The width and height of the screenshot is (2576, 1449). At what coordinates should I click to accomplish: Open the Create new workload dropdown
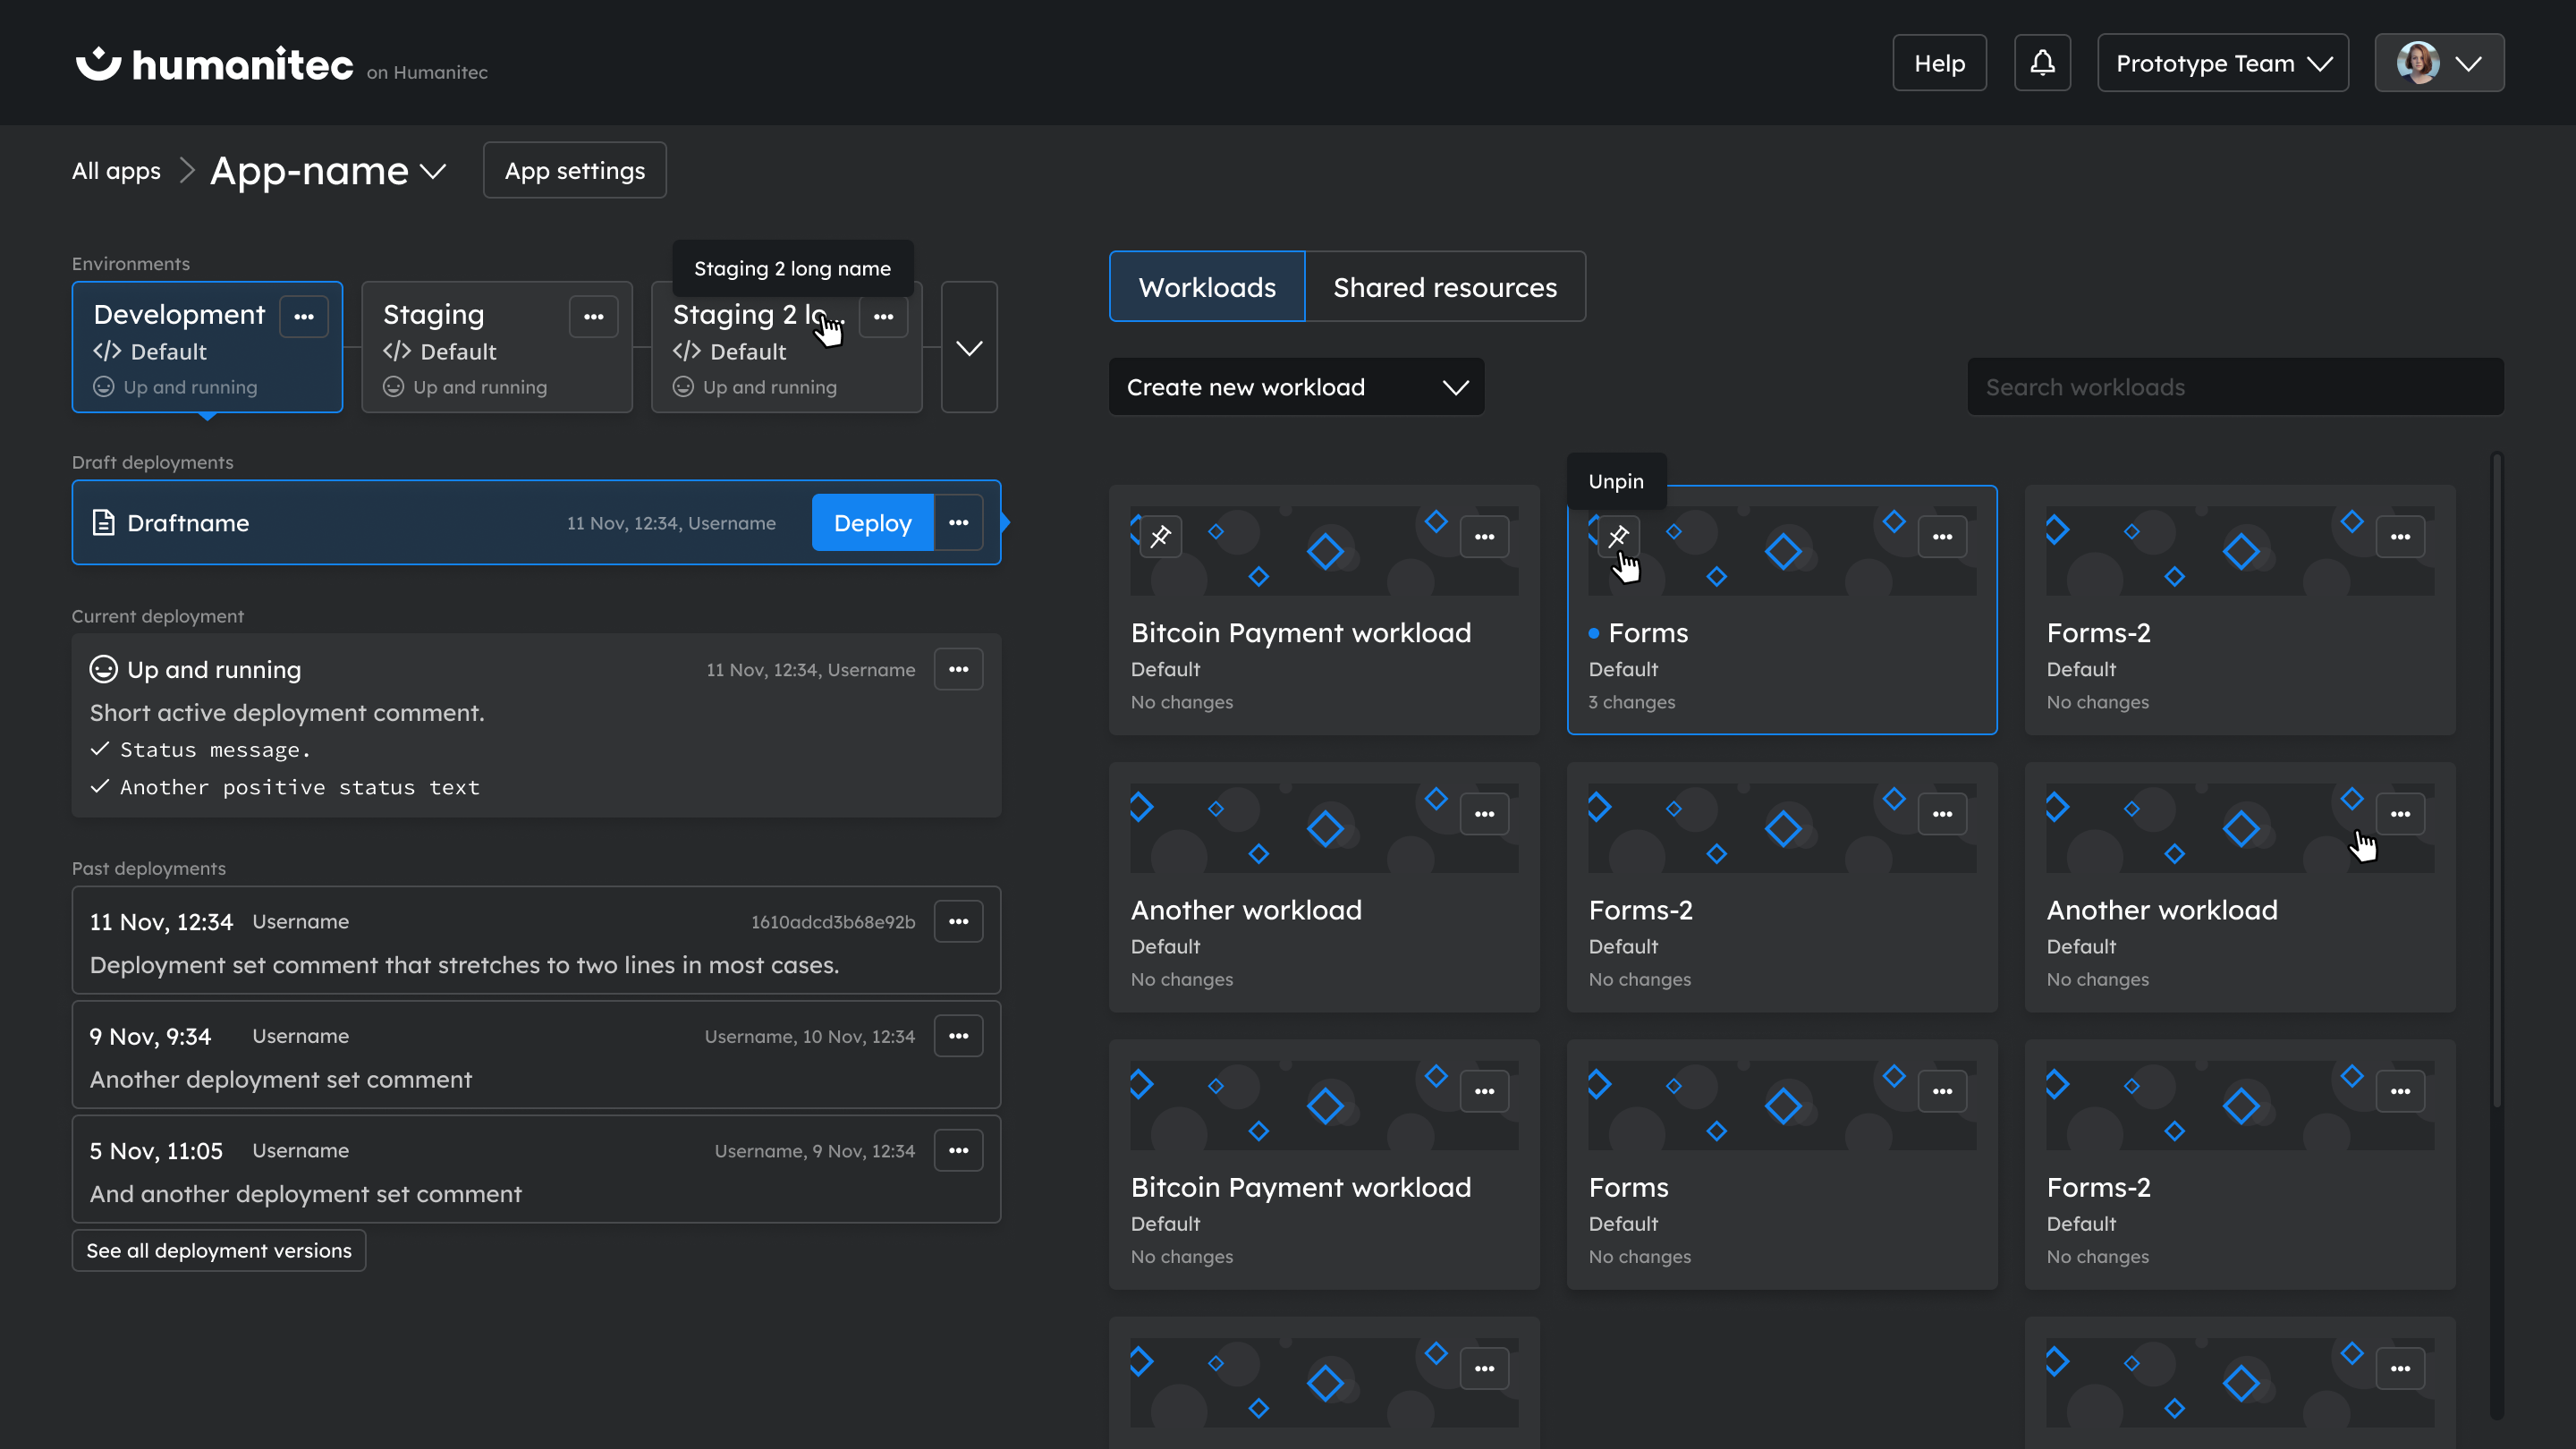click(1295, 386)
